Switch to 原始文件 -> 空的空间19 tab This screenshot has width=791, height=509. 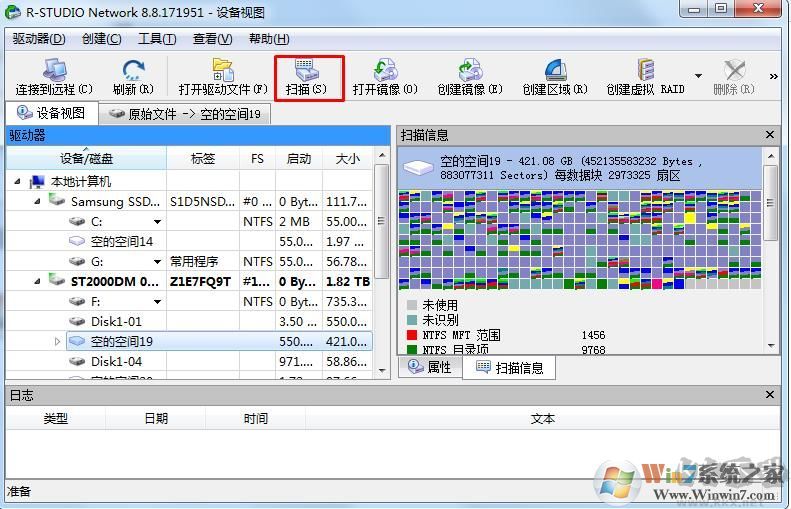tap(185, 114)
